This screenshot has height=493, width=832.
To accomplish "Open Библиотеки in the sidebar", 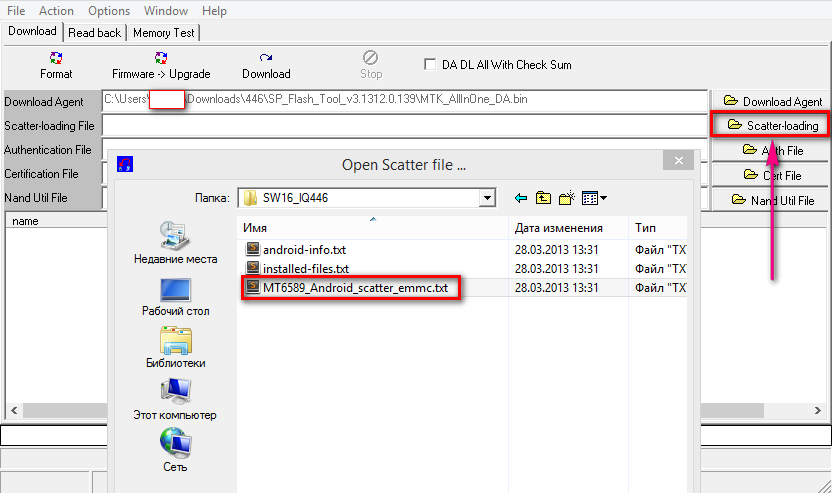I will pyautogui.click(x=176, y=348).
